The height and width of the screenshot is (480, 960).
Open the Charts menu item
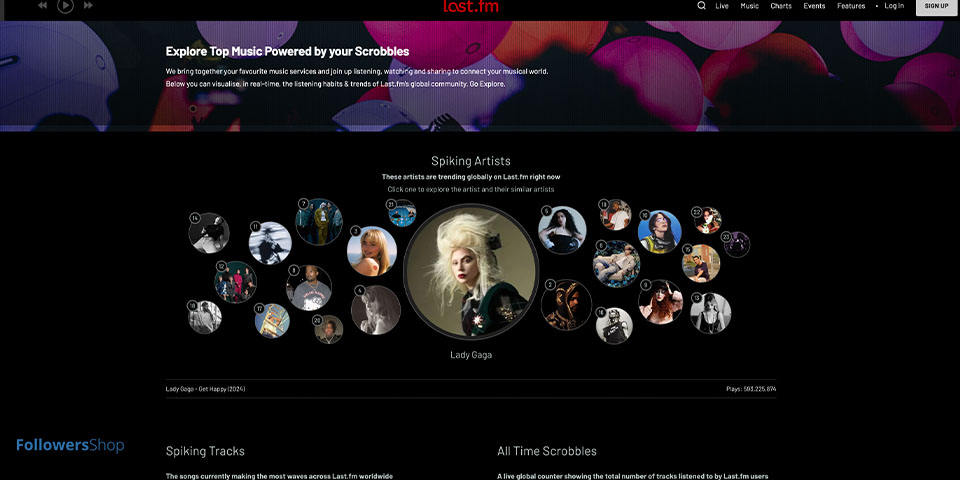(781, 6)
